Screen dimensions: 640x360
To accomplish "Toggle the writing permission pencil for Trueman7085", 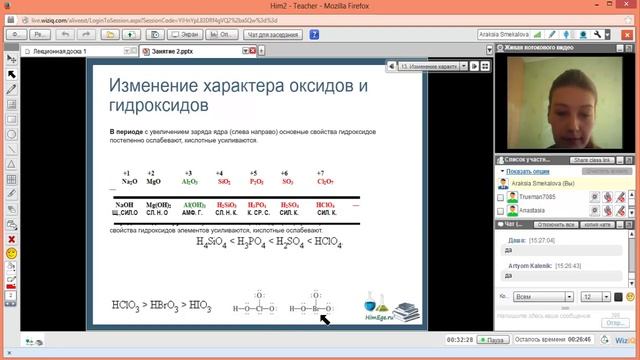I will (x=620, y=197).
